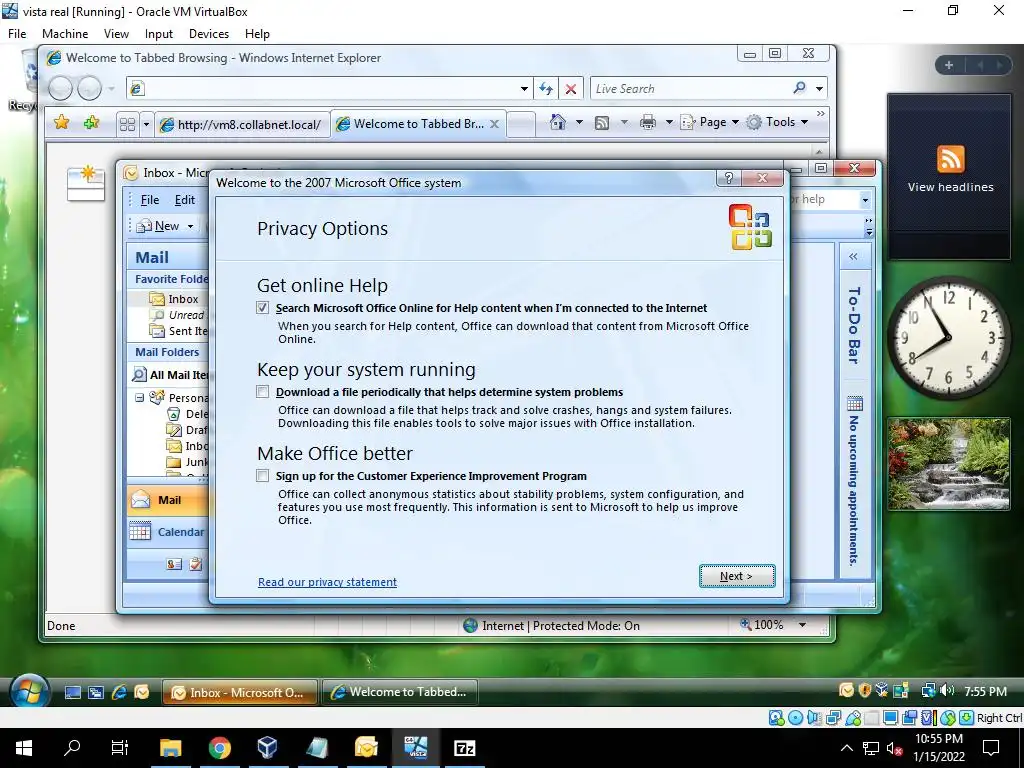Screen dimensions: 1024x768
Task: Click Show Desktop in Vista quick launch
Action: (x=73, y=692)
